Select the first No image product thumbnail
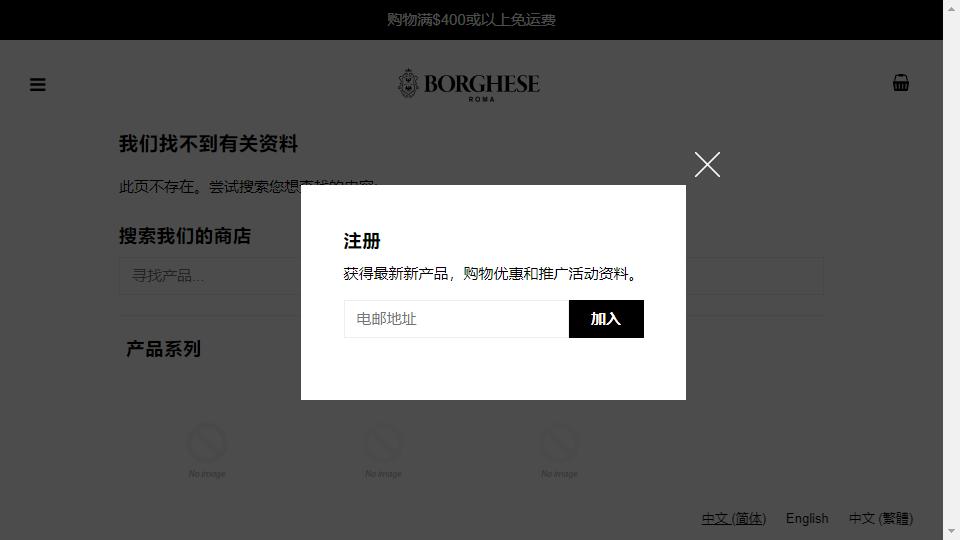The width and height of the screenshot is (960, 540). pyautogui.click(x=207, y=449)
